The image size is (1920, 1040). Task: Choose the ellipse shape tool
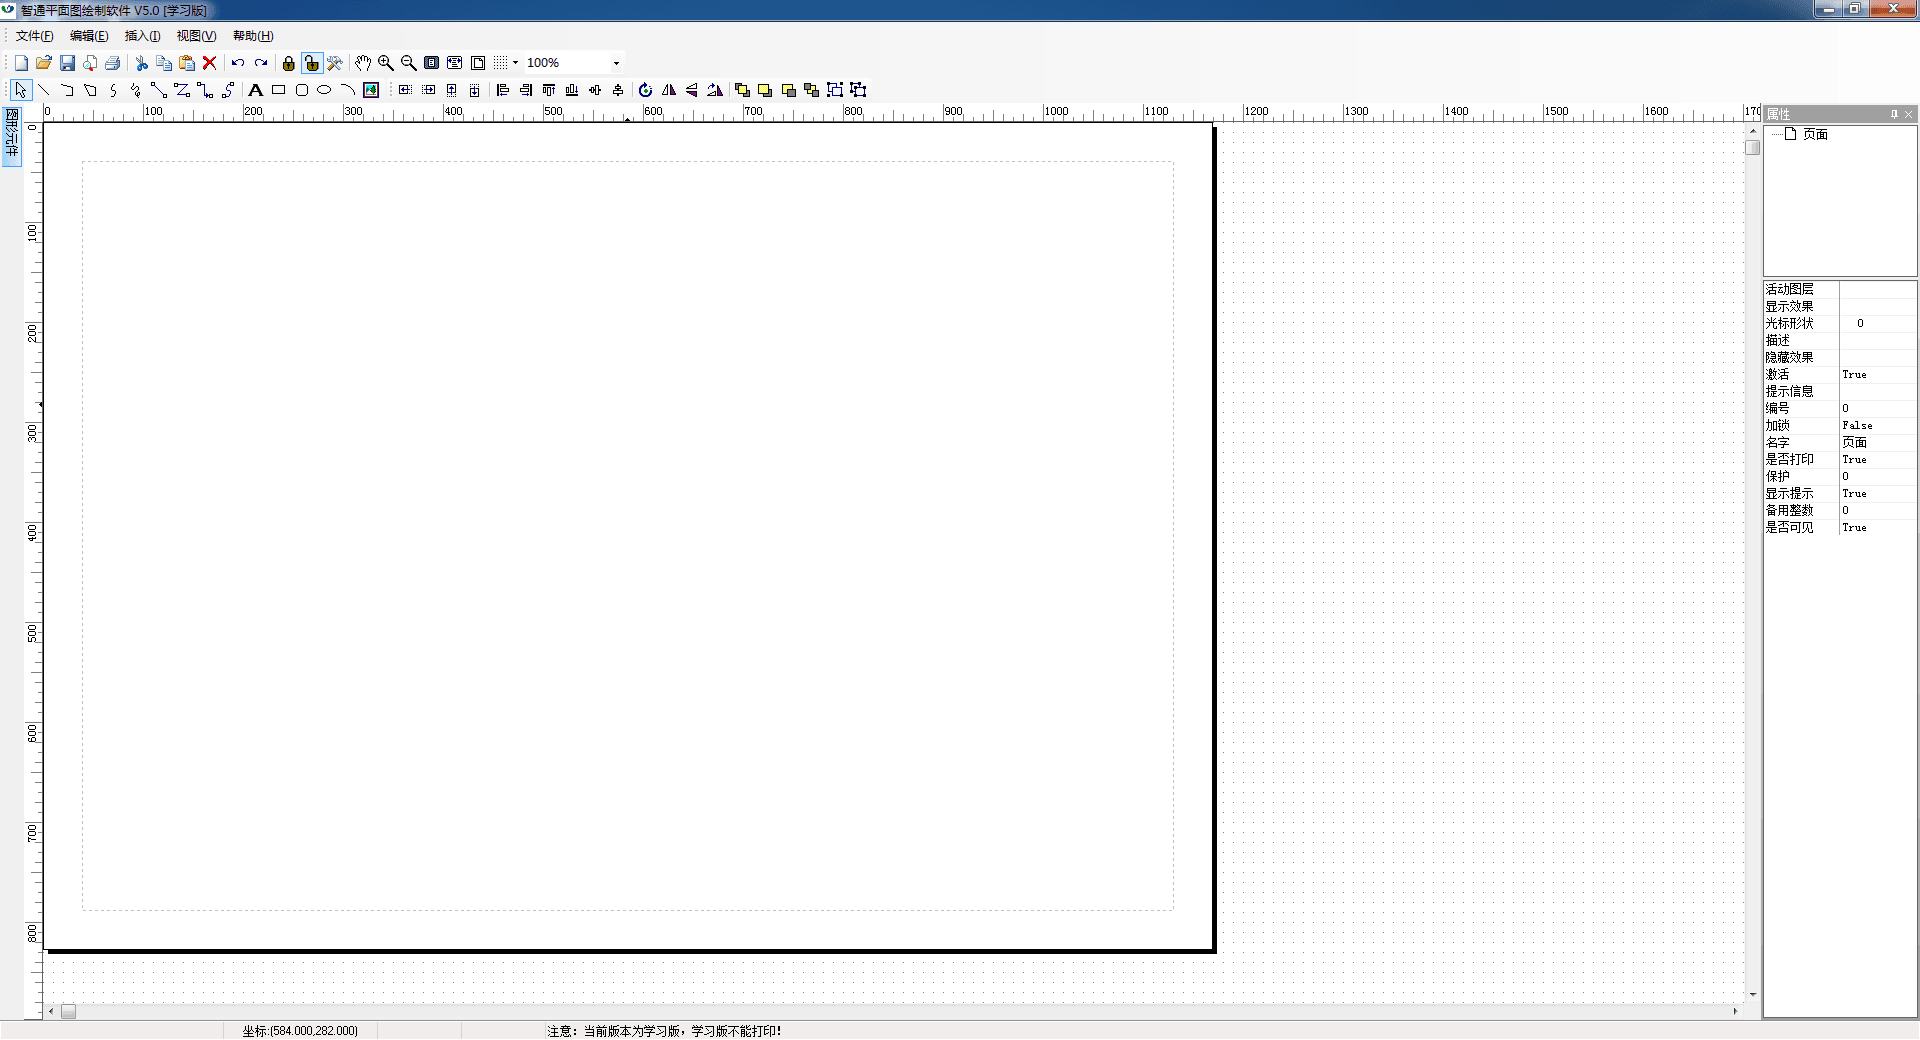pyautogui.click(x=324, y=90)
